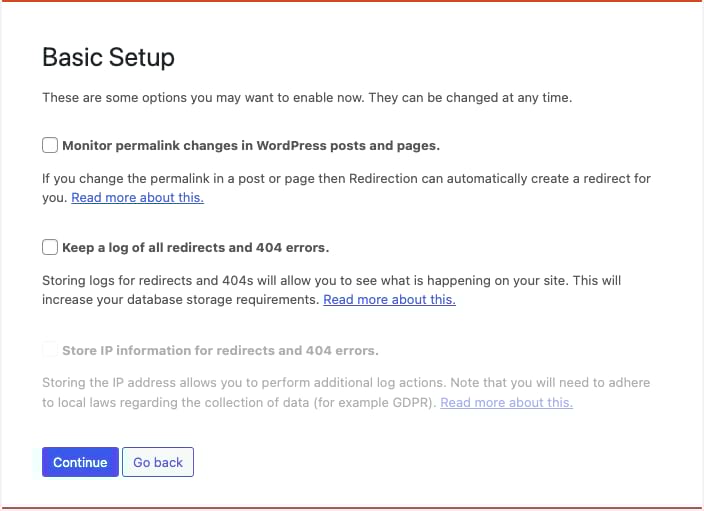Click the Go back button

pos(158,462)
